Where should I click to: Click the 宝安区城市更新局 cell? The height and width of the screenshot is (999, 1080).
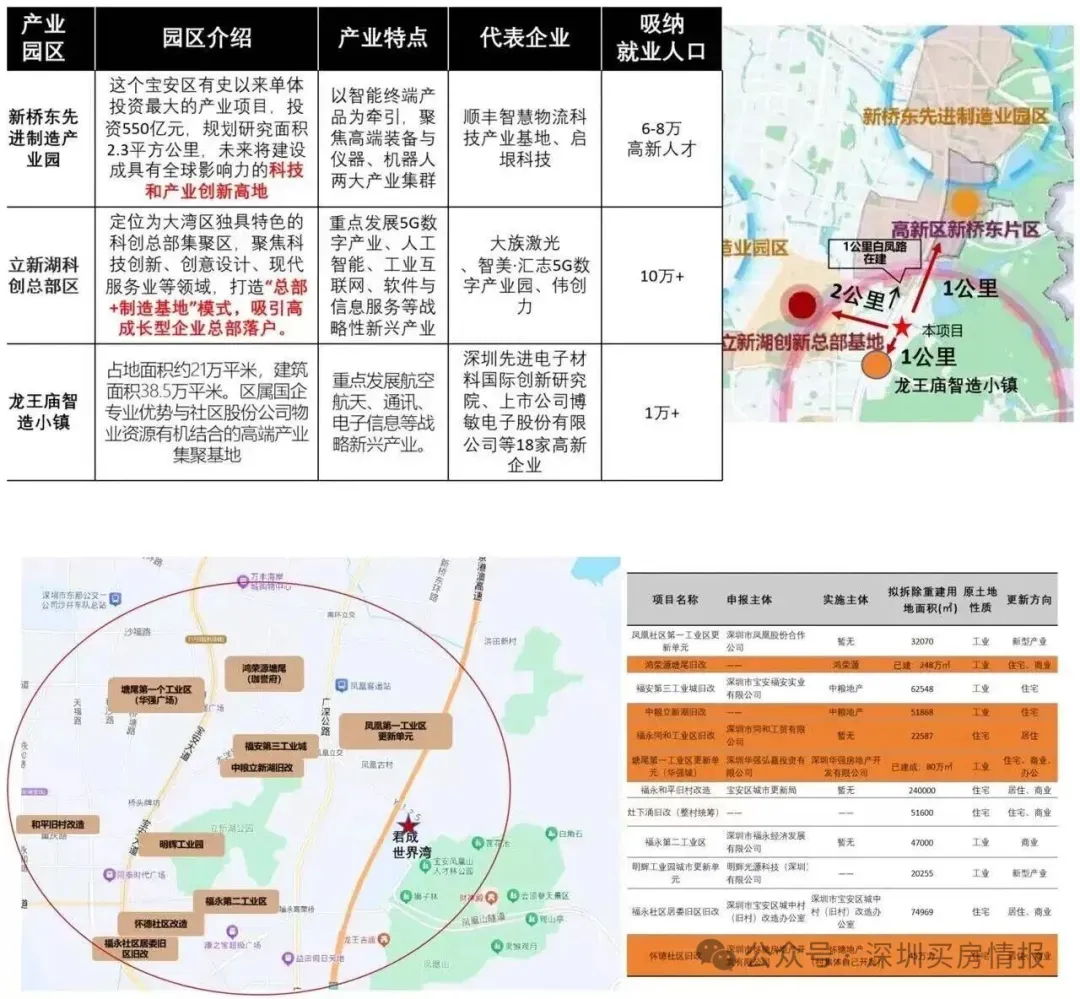761,790
